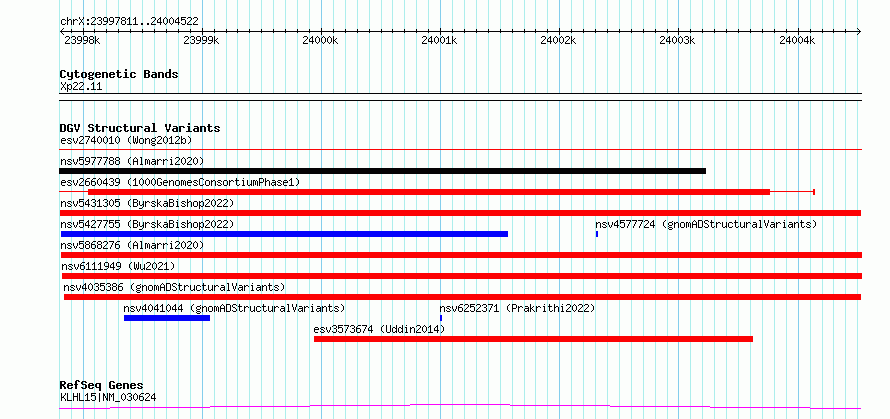Click the chrX:23997811..24004522 region label
This screenshot has height=419, width=890.
point(129,22)
